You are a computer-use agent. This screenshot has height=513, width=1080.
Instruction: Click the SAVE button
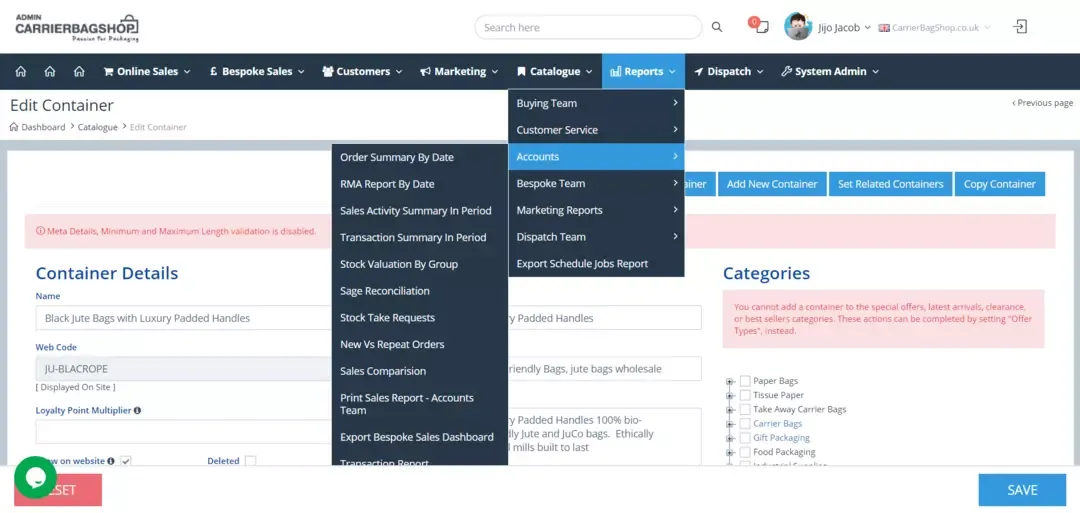click(1022, 490)
